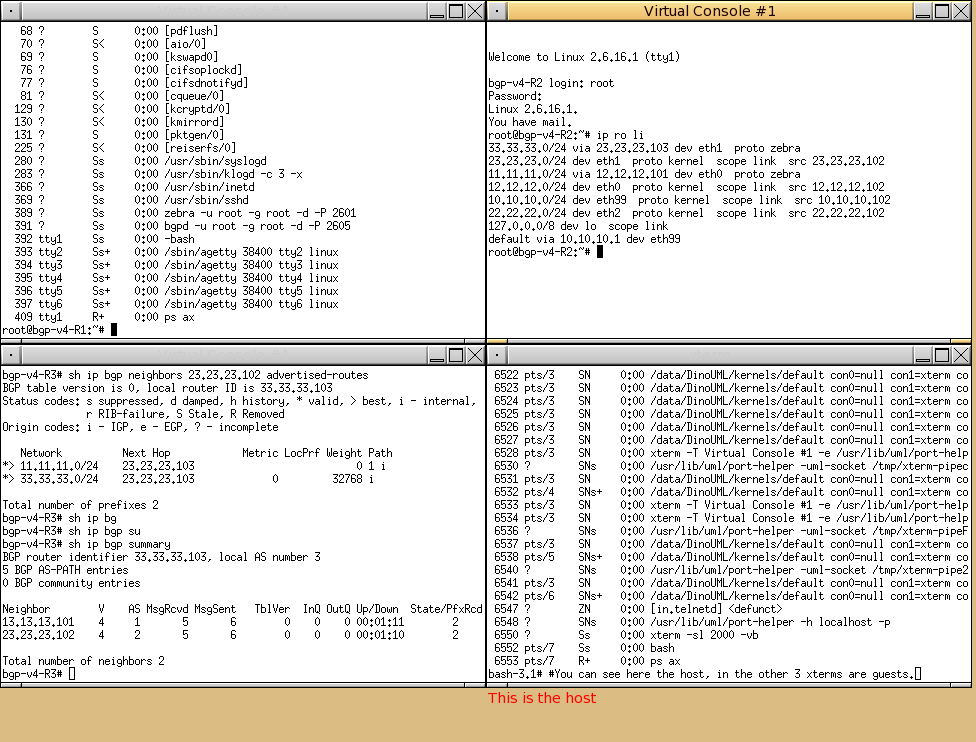Viewport: 976px width, 742px height.
Task: Maximize the bgp-v4-R1 terminal window
Action: 456,11
